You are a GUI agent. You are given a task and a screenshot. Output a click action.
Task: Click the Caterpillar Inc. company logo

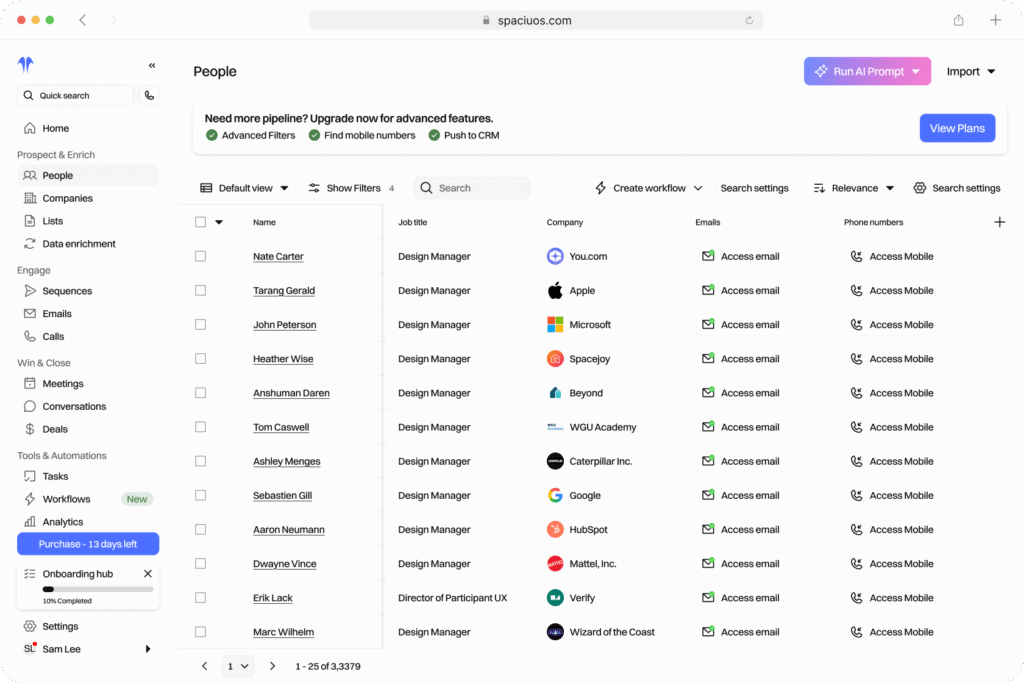point(555,461)
